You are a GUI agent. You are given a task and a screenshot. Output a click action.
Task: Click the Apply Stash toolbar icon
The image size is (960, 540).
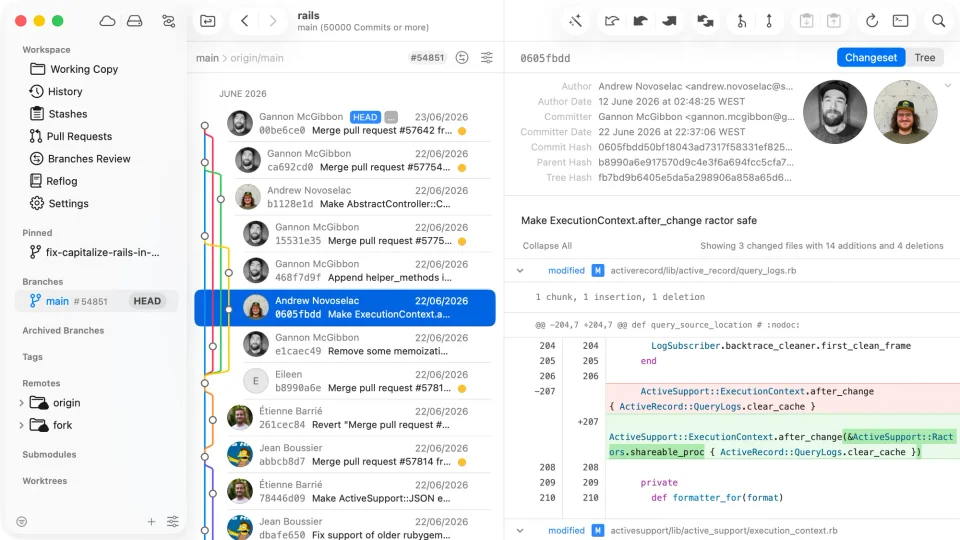coord(834,21)
